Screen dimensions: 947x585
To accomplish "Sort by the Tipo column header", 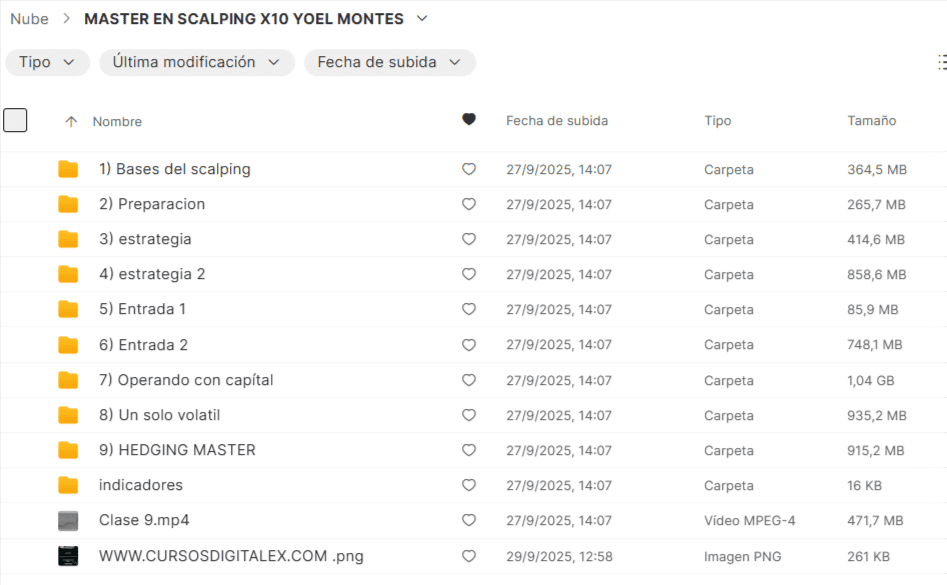I will coord(717,121).
